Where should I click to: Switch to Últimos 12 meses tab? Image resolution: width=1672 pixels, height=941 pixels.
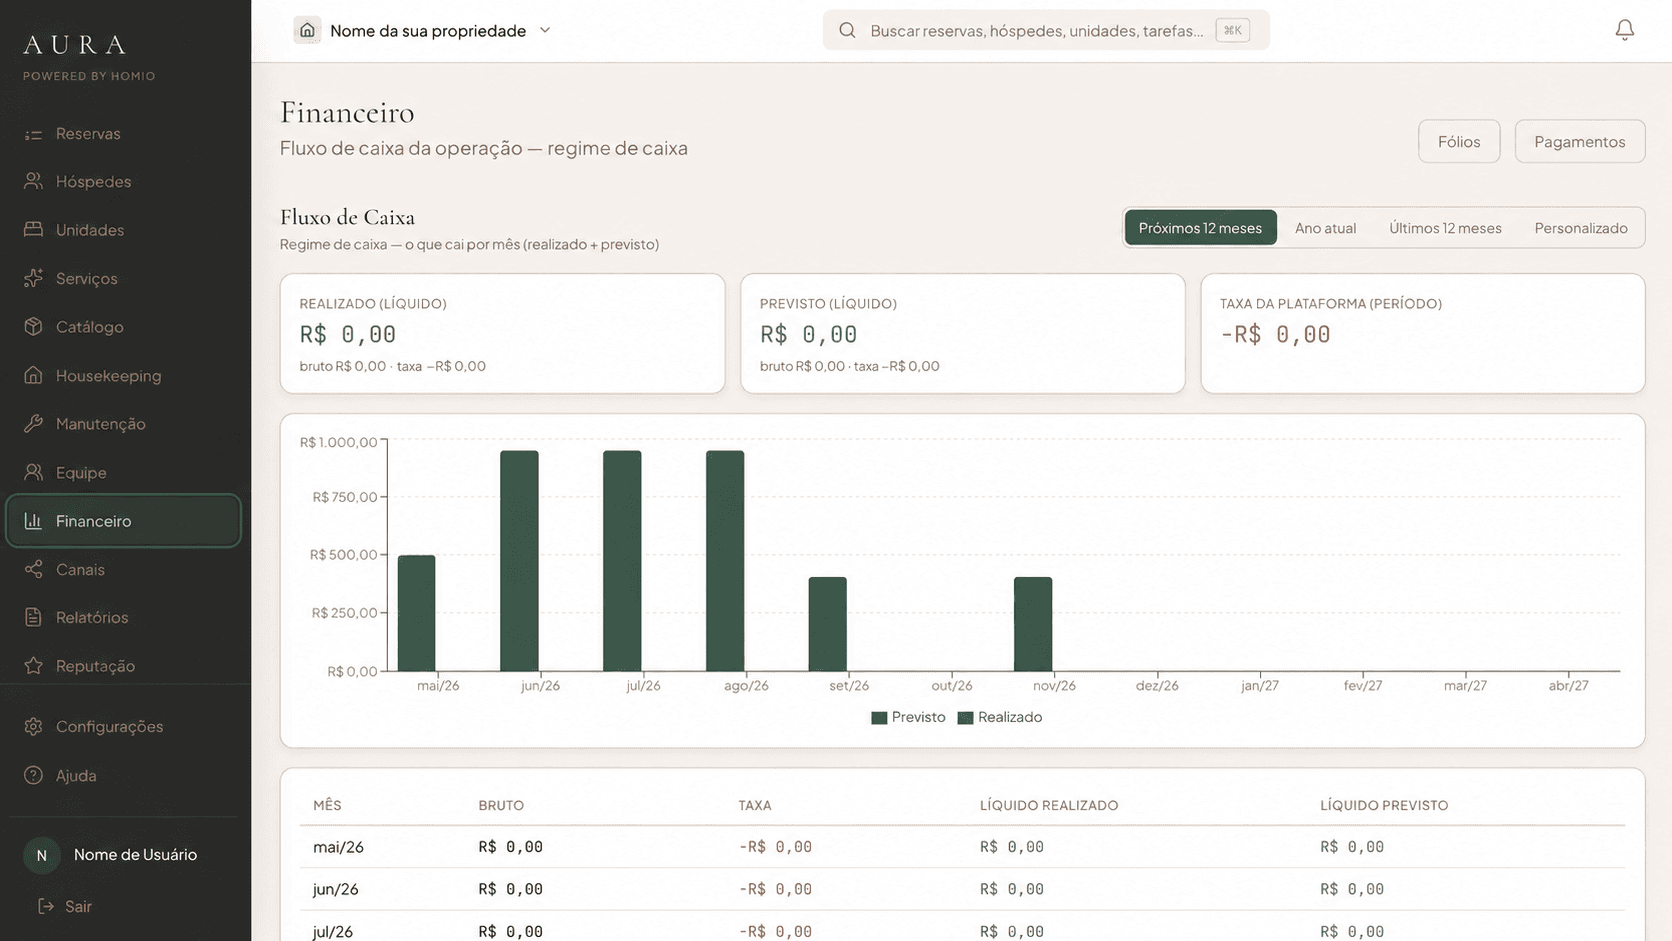tap(1445, 228)
